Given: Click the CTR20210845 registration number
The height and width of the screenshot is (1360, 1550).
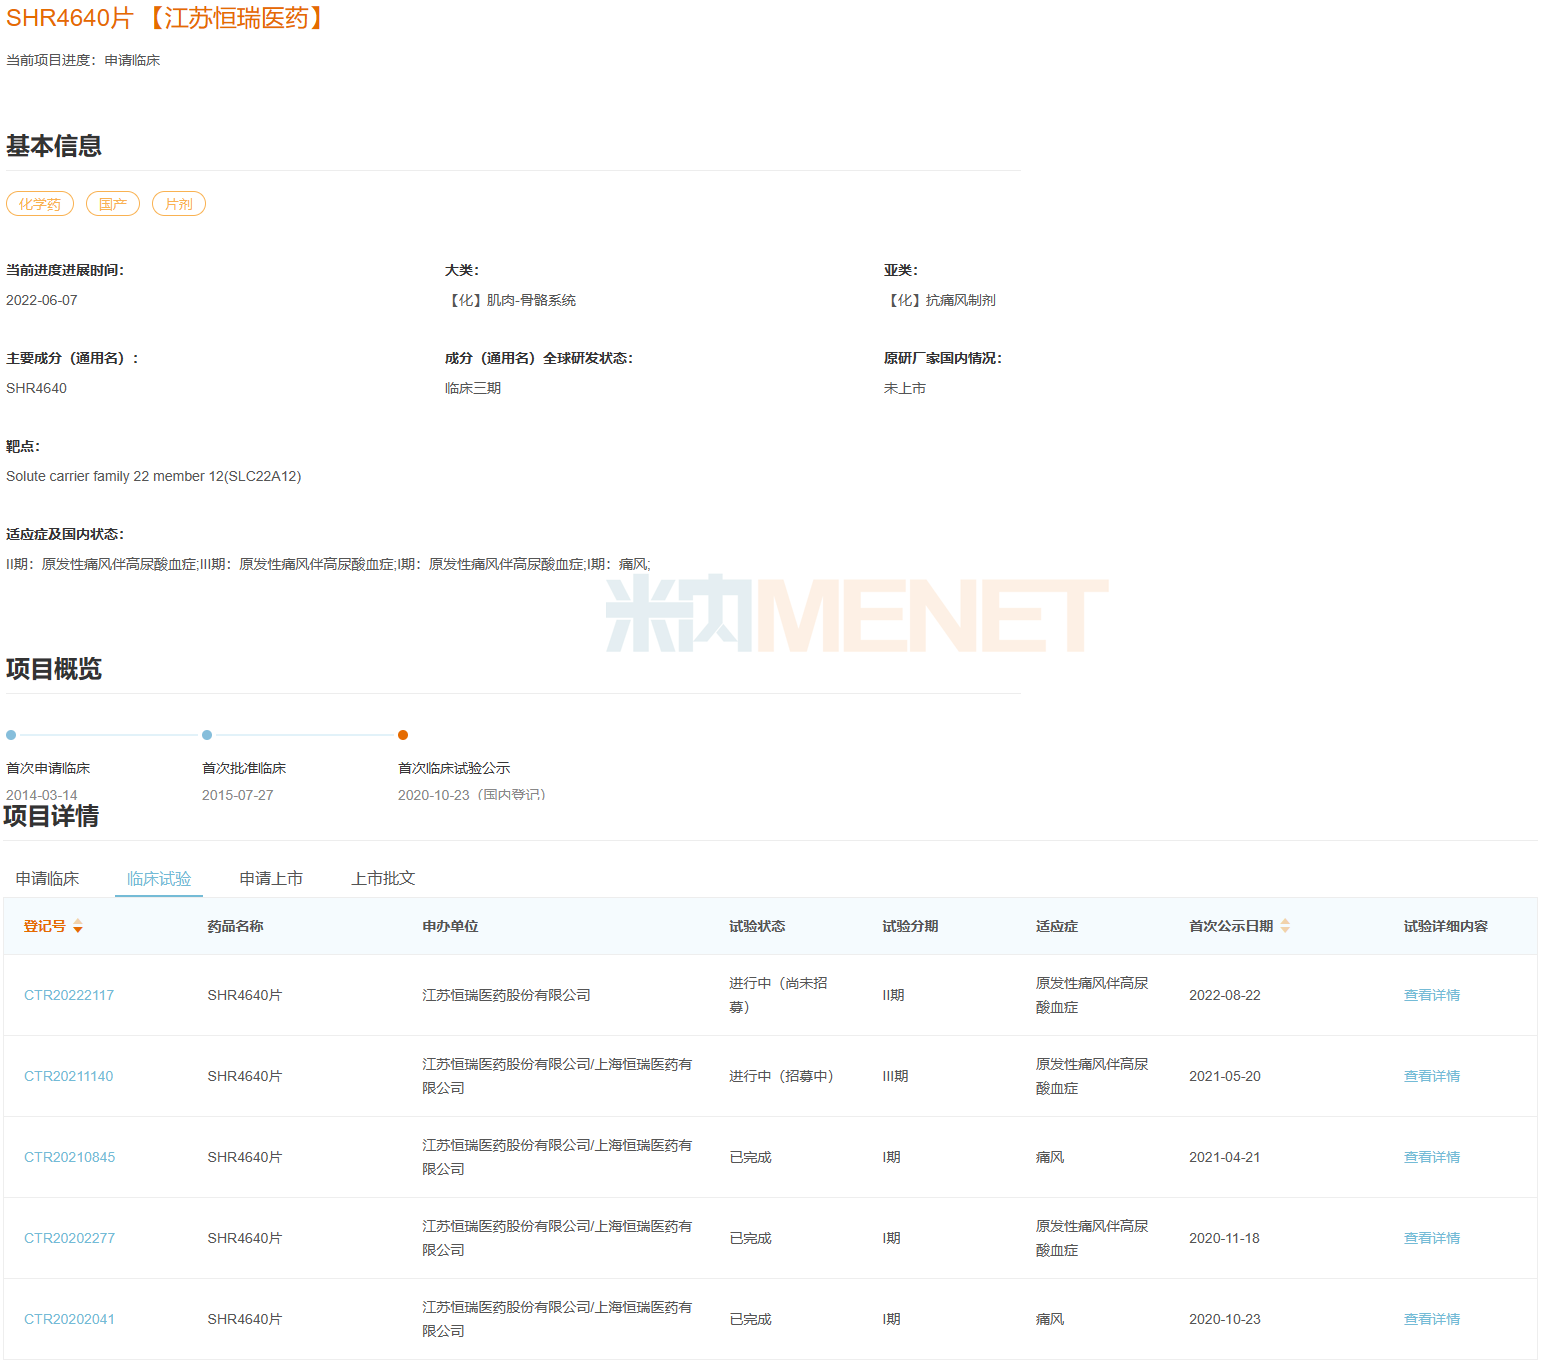Looking at the screenshot, I should coord(70,1157).
